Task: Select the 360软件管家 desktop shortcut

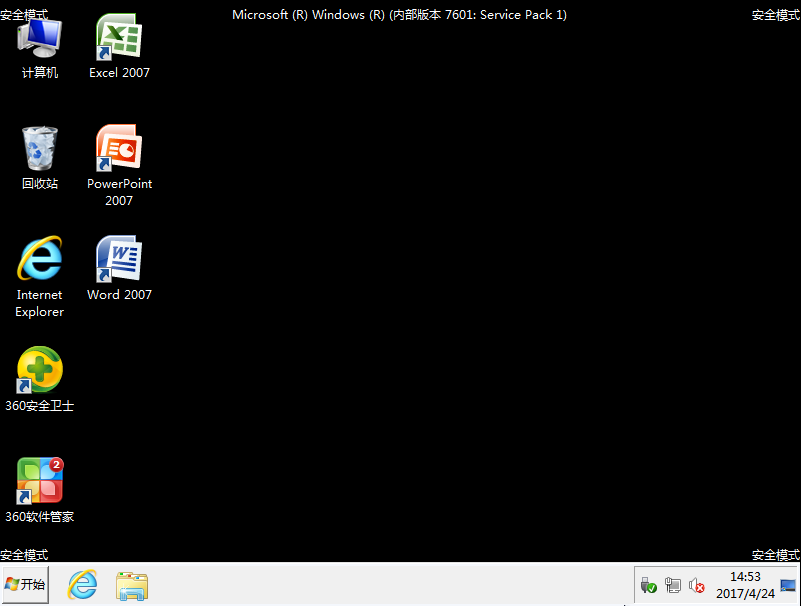Action: pyautogui.click(x=39, y=491)
